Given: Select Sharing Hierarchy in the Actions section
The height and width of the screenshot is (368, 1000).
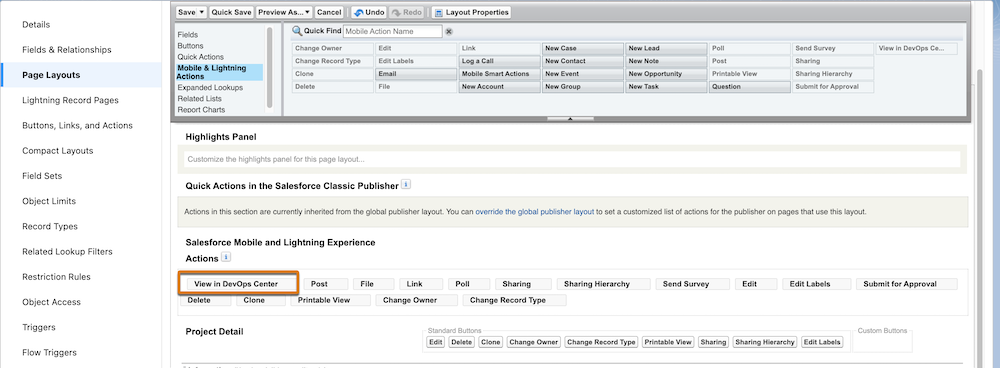Looking at the screenshot, I should [603, 284].
